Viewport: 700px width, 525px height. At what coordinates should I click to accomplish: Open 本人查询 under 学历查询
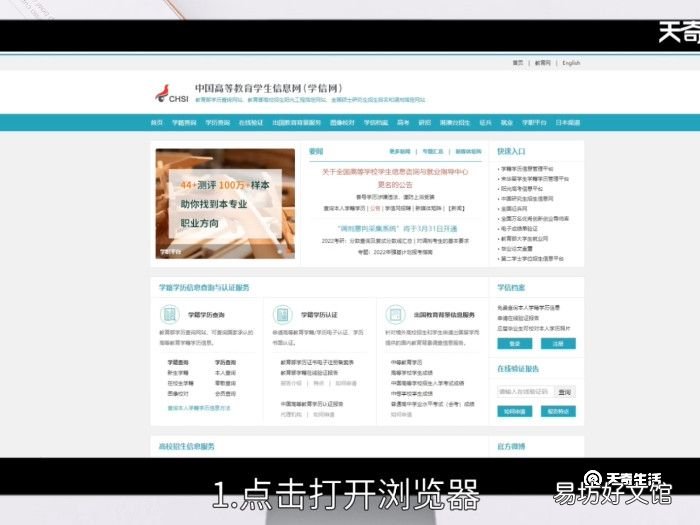(225, 373)
